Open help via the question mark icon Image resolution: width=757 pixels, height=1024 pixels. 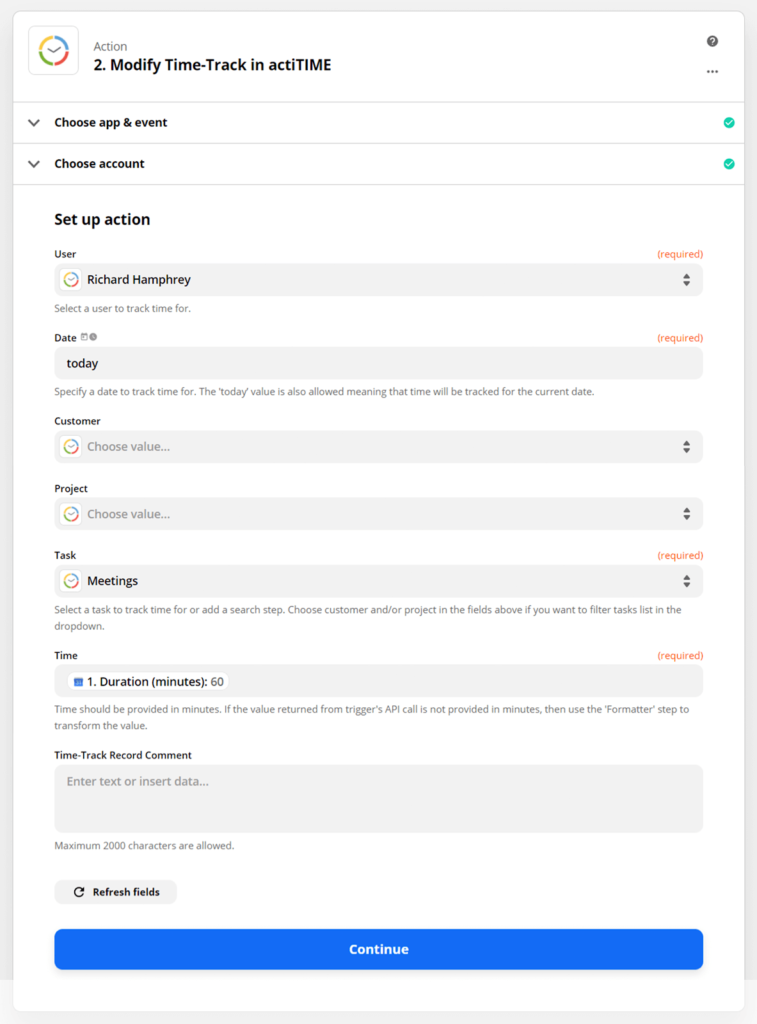point(712,41)
